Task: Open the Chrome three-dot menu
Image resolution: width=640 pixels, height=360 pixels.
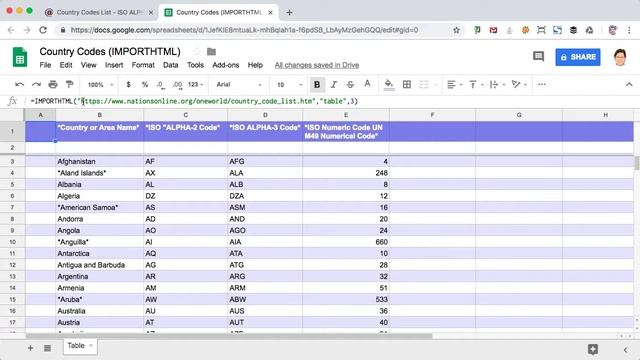Action: [x=629, y=30]
